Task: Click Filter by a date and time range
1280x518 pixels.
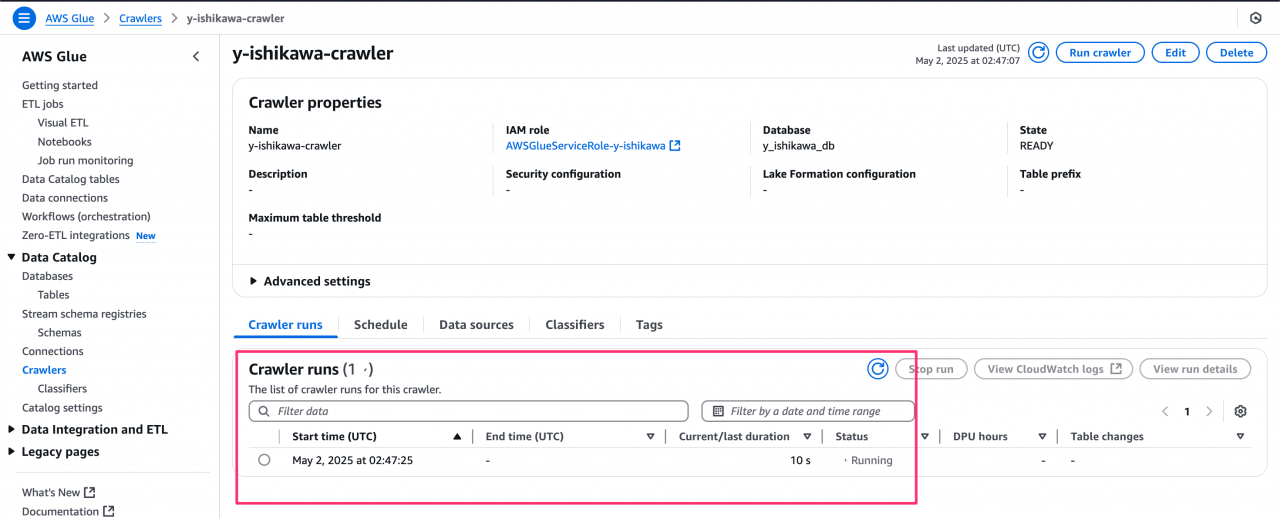Action: tap(808, 411)
